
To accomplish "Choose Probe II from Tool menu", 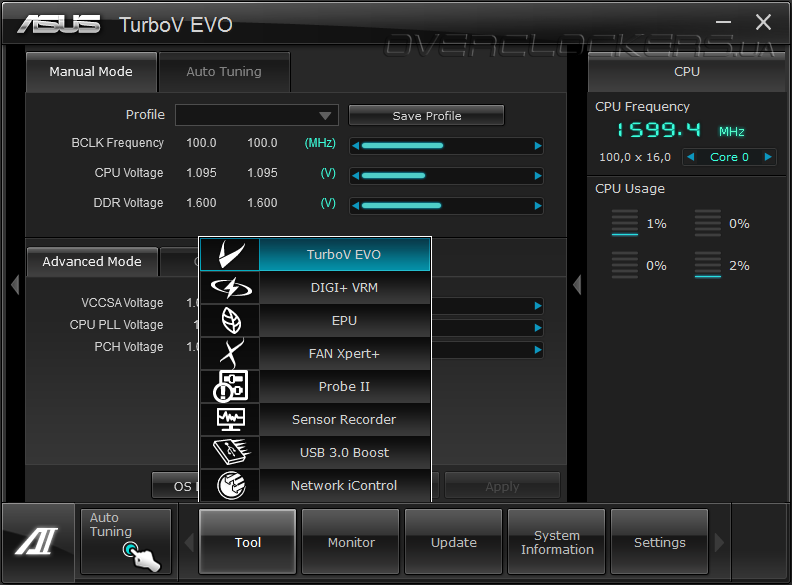I will pos(344,386).
